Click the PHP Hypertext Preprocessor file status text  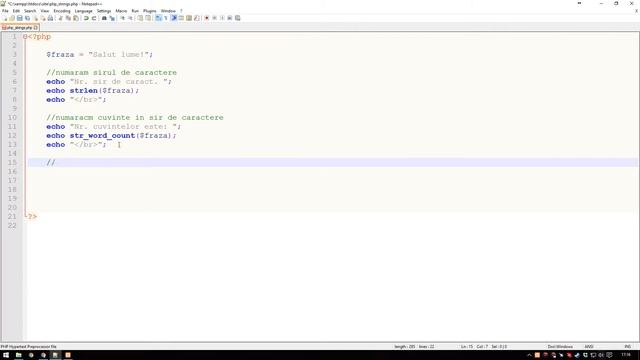coord(29,347)
